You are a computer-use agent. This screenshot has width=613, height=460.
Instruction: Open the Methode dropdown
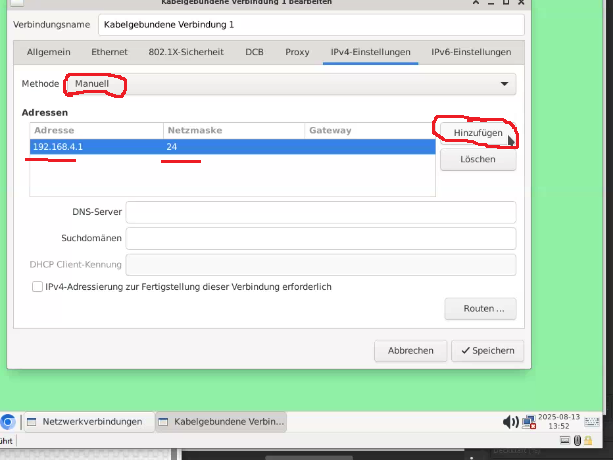[290, 84]
